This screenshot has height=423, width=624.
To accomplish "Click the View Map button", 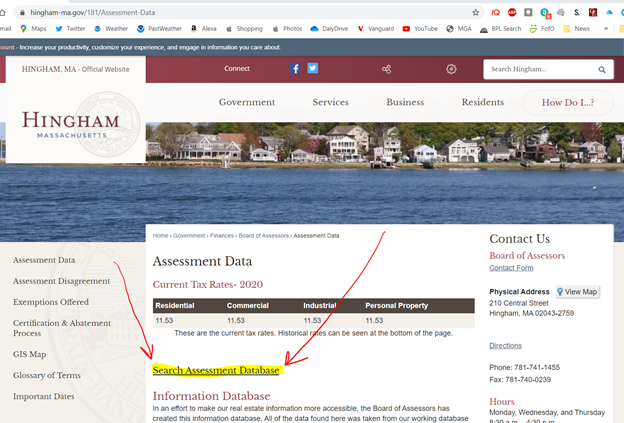I will pyautogui.click(x=578, y=292).
